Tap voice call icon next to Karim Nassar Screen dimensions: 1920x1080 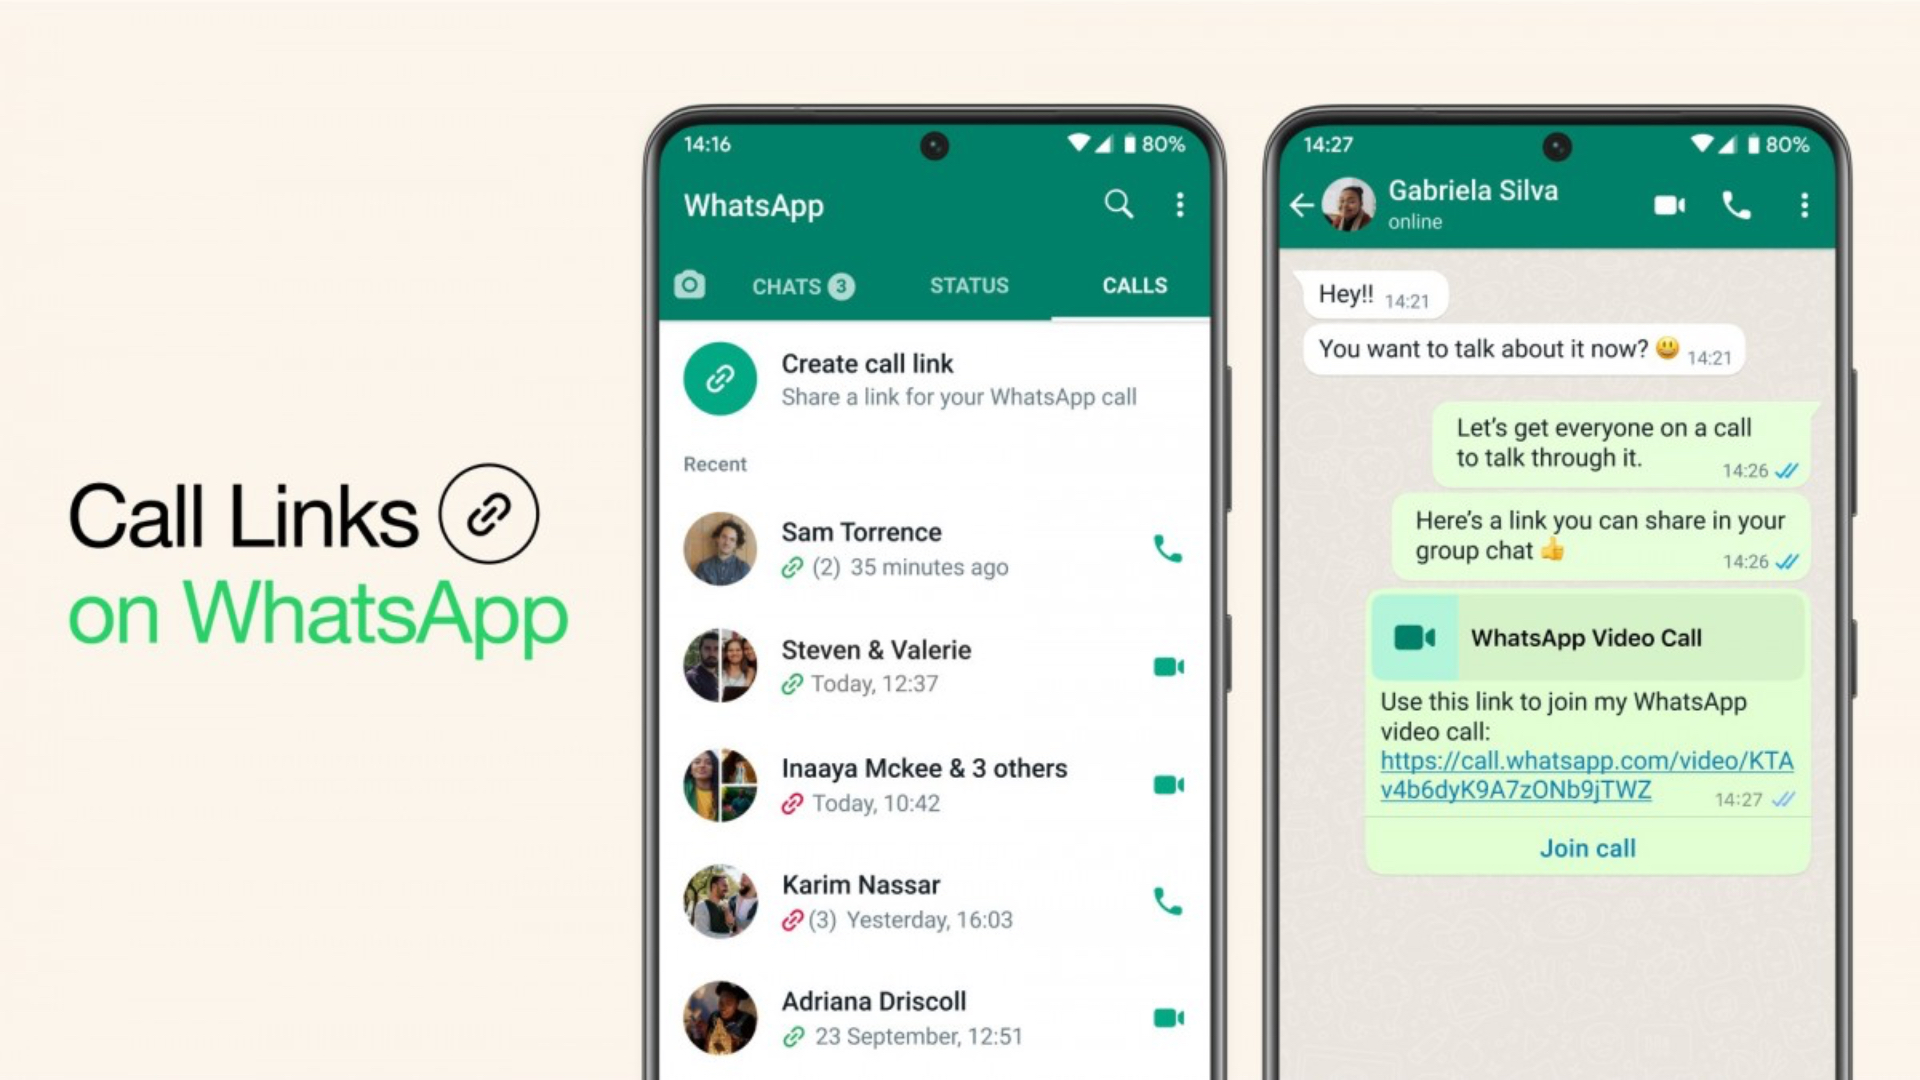tap(1167, 903)
